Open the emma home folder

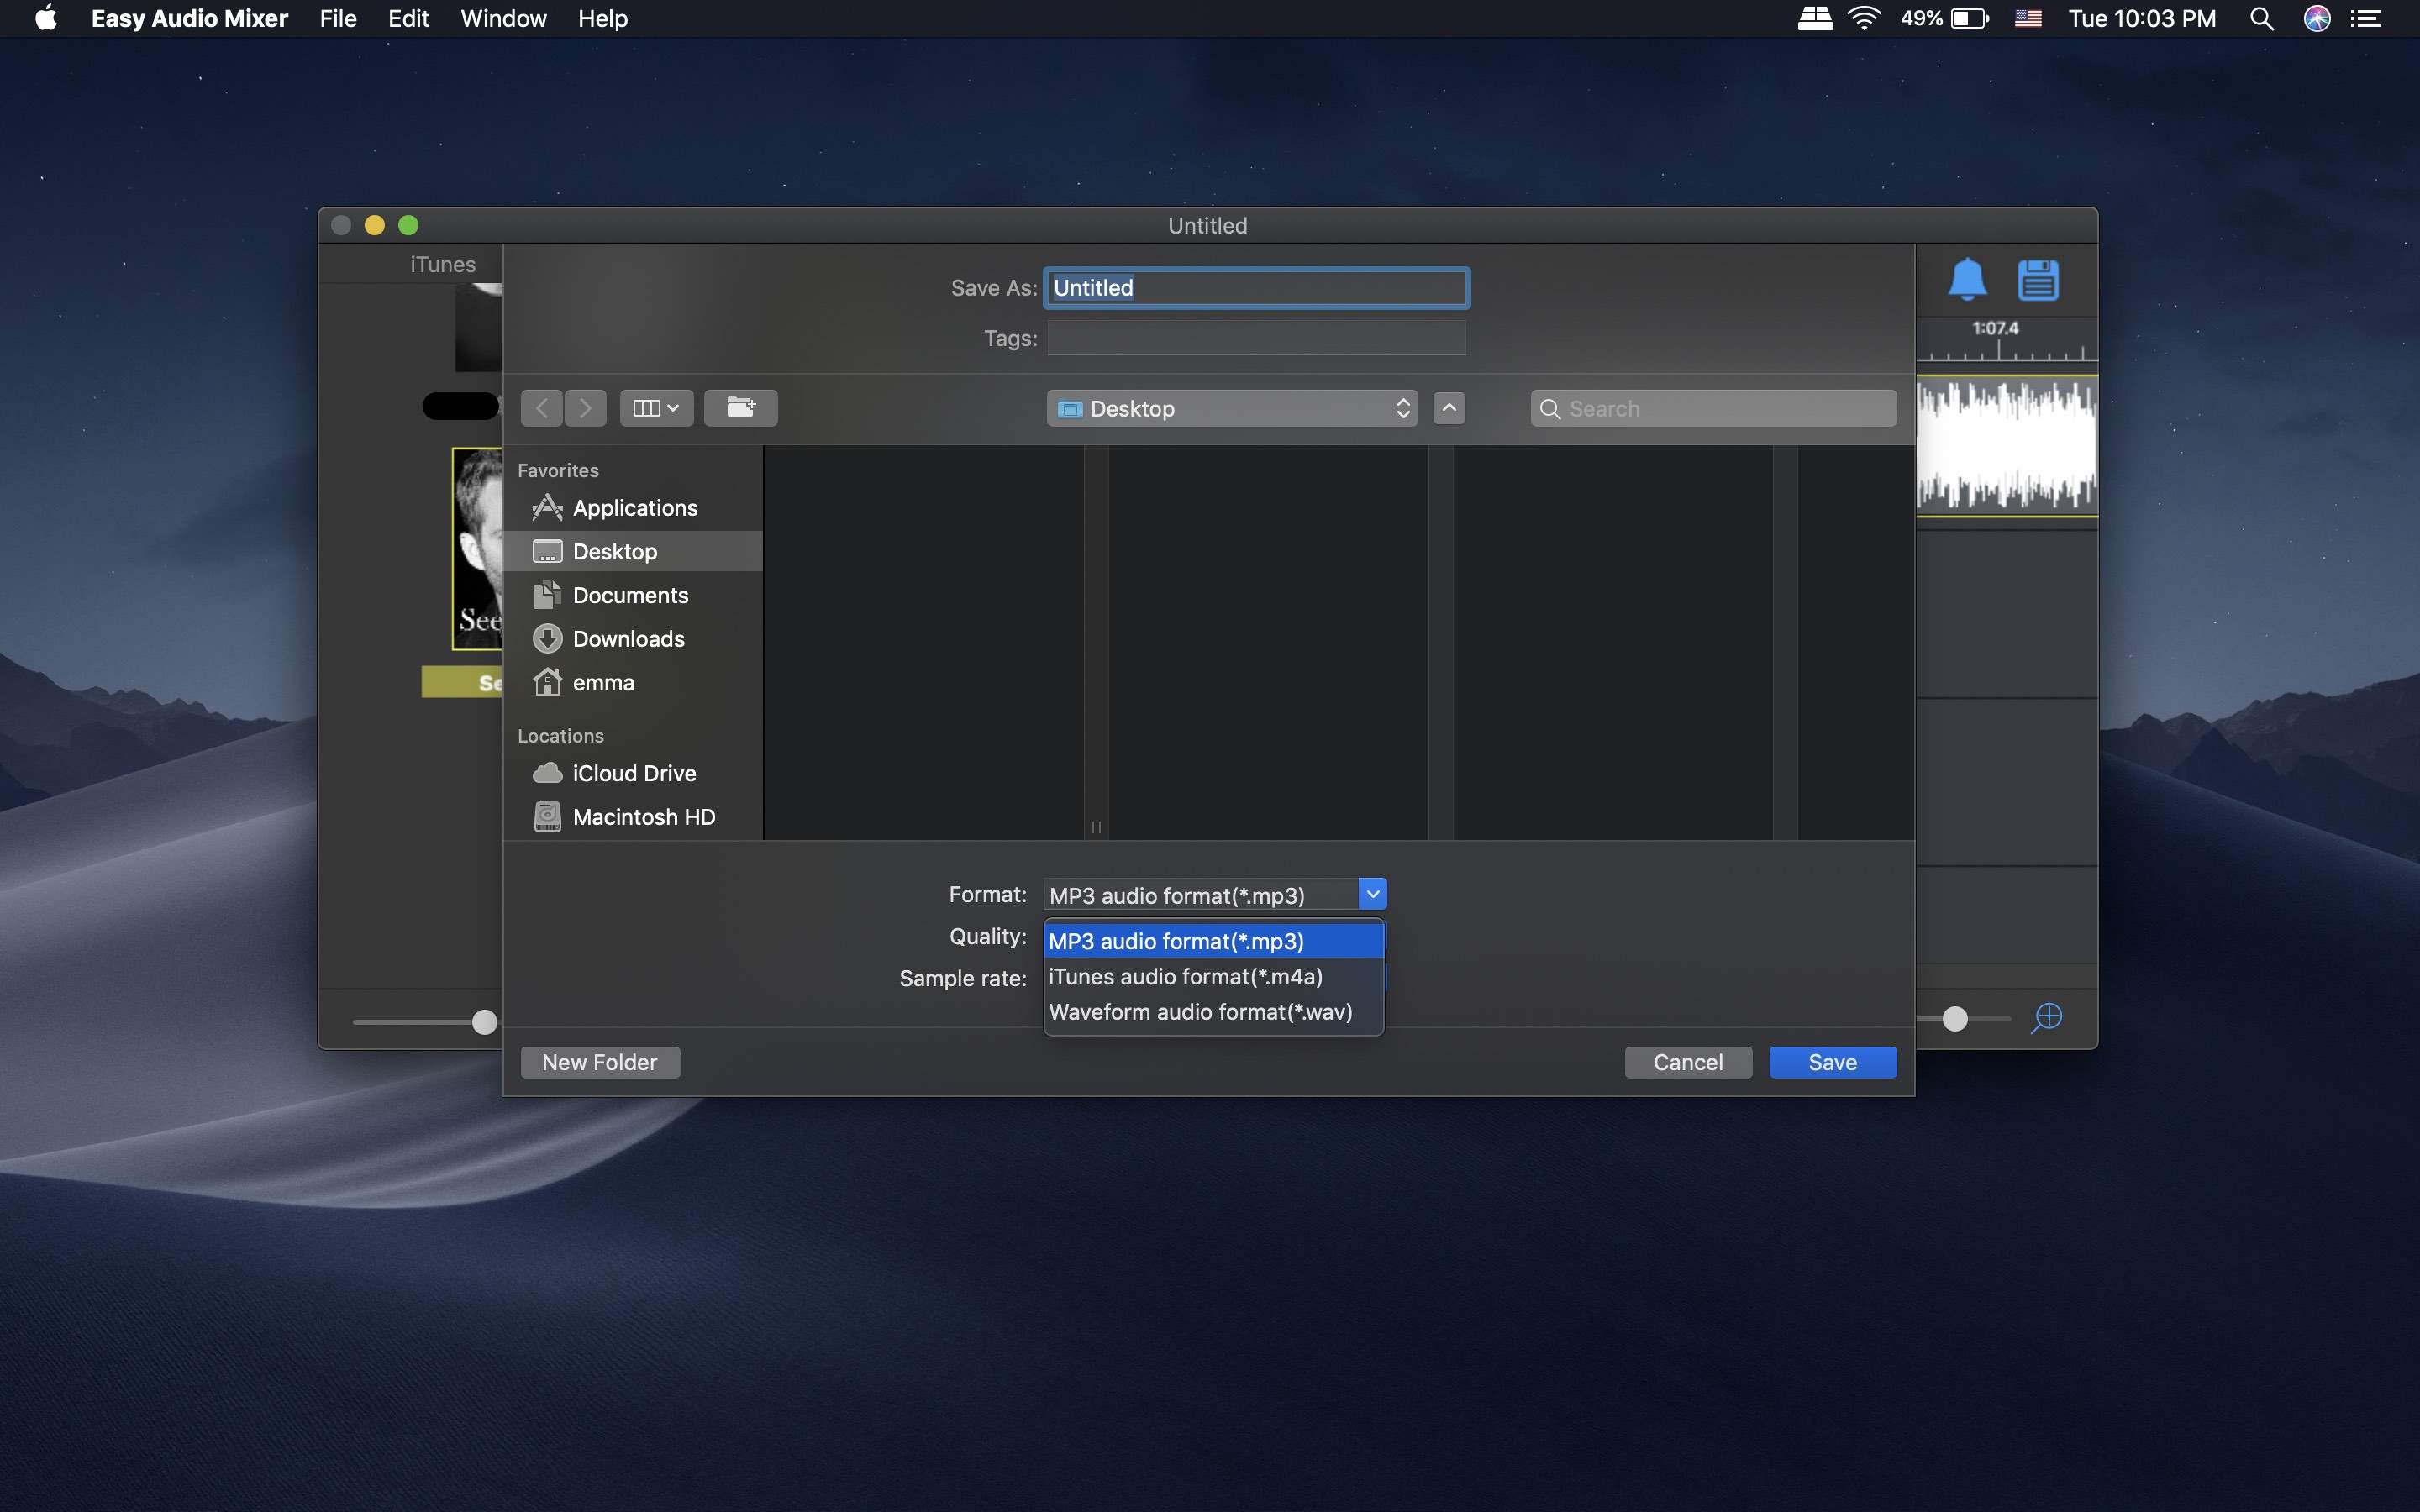tap(633, 682)
